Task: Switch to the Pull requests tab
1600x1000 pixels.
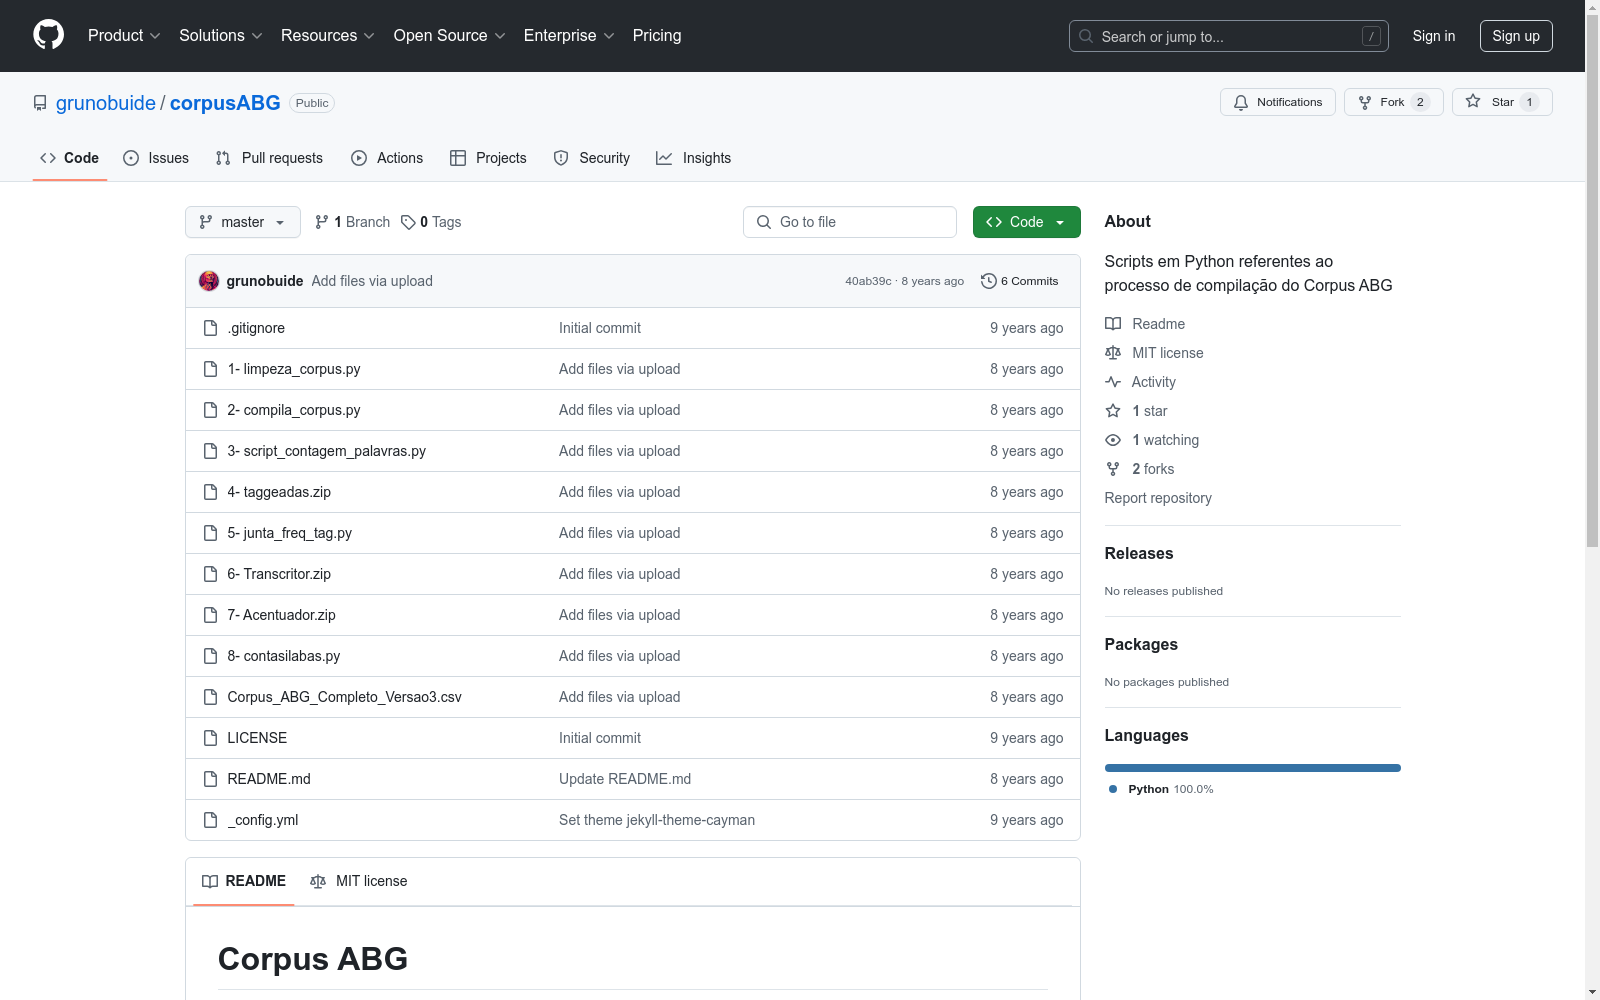Action: (x=269, y=158)
